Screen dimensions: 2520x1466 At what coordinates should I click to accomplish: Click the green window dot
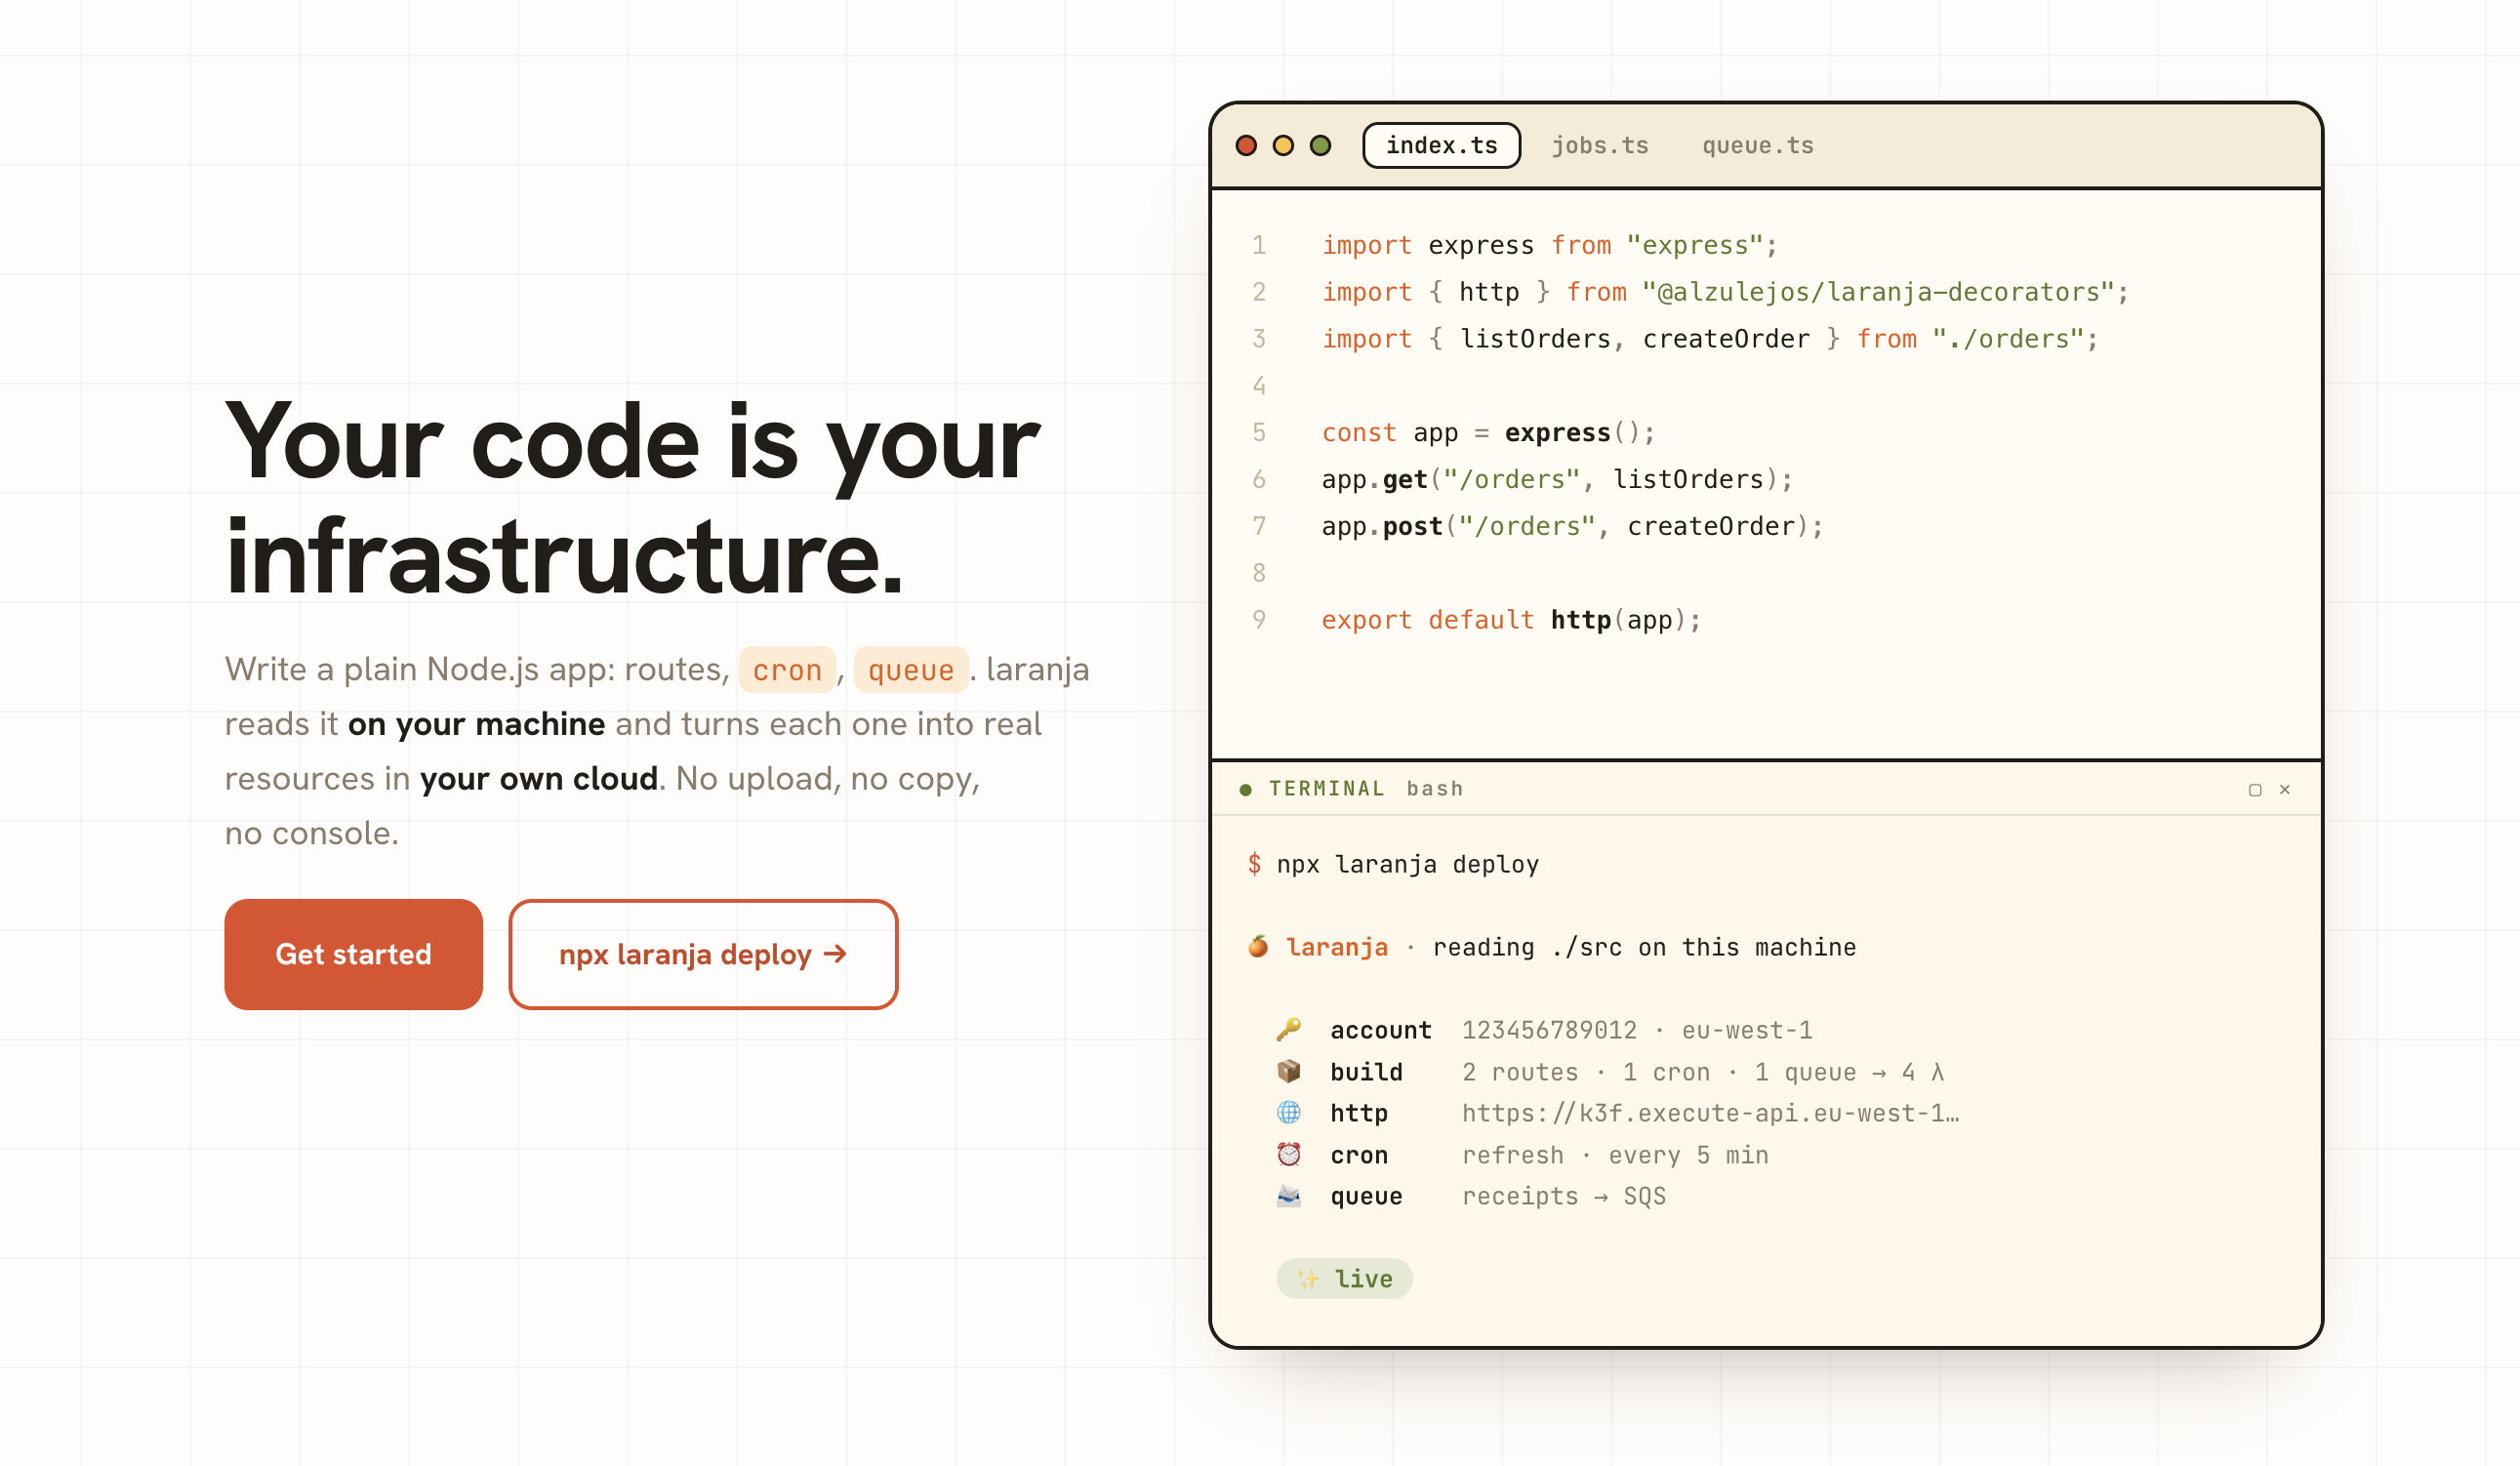(1320, 146)
